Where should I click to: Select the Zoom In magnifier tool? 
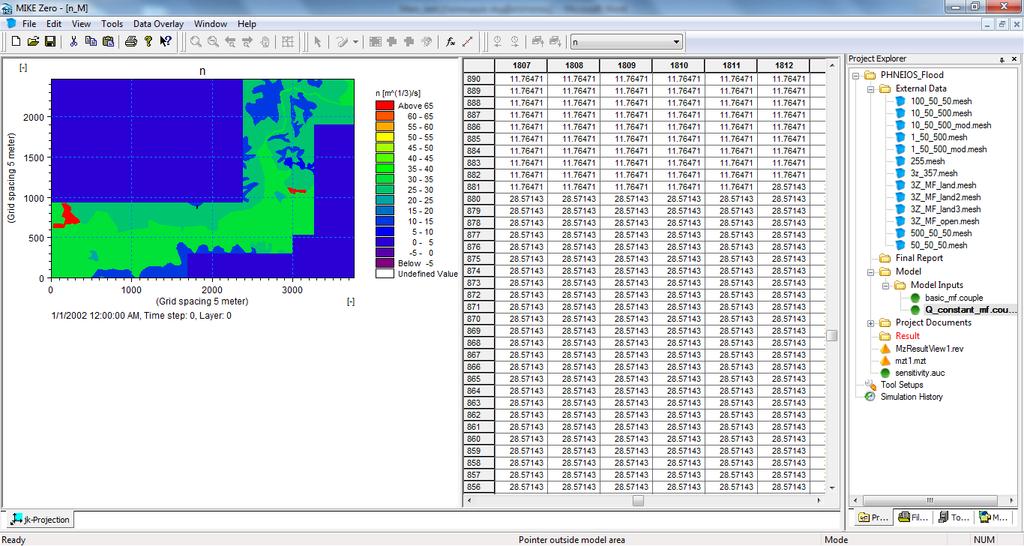(195, 41)
